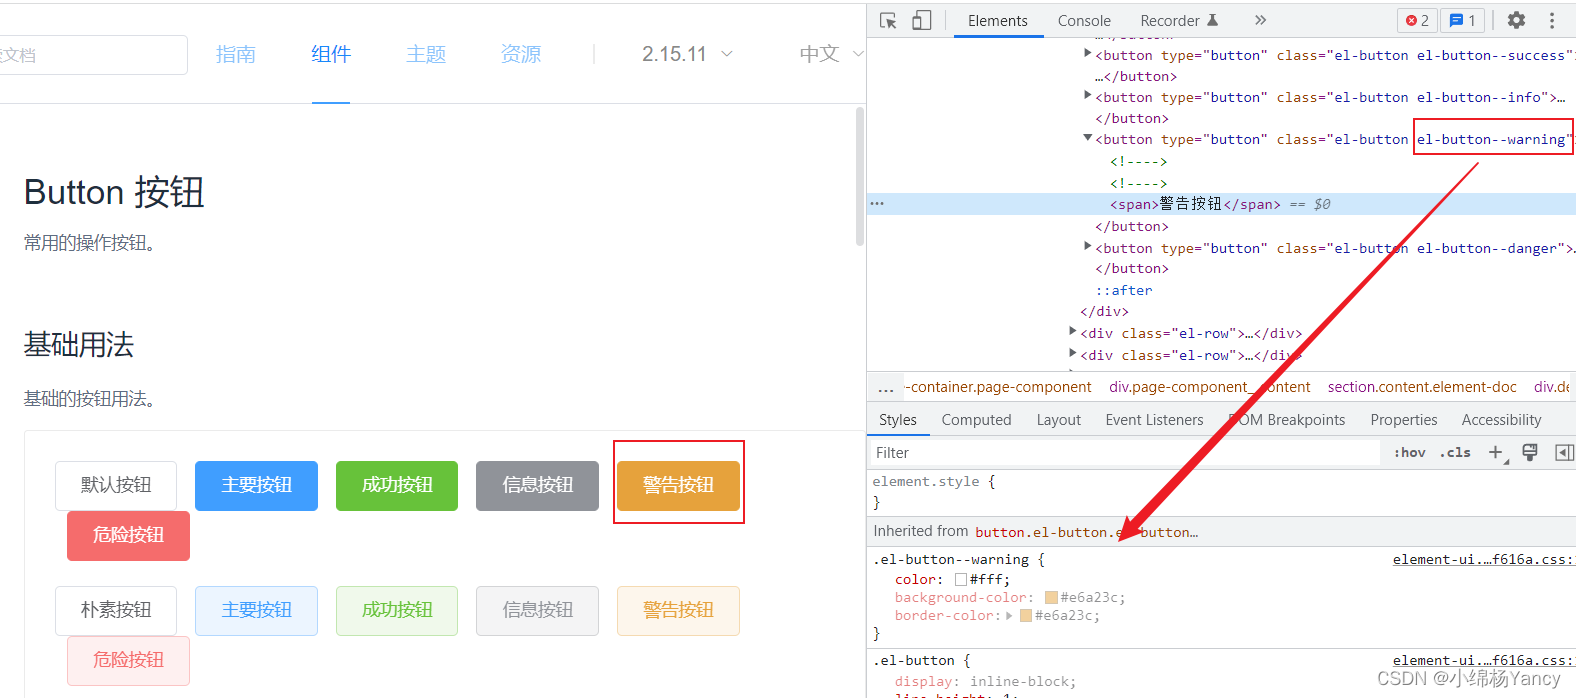
Task: Select the Styles pane tab
Action: pyautogui.click(x=897, y=420)
